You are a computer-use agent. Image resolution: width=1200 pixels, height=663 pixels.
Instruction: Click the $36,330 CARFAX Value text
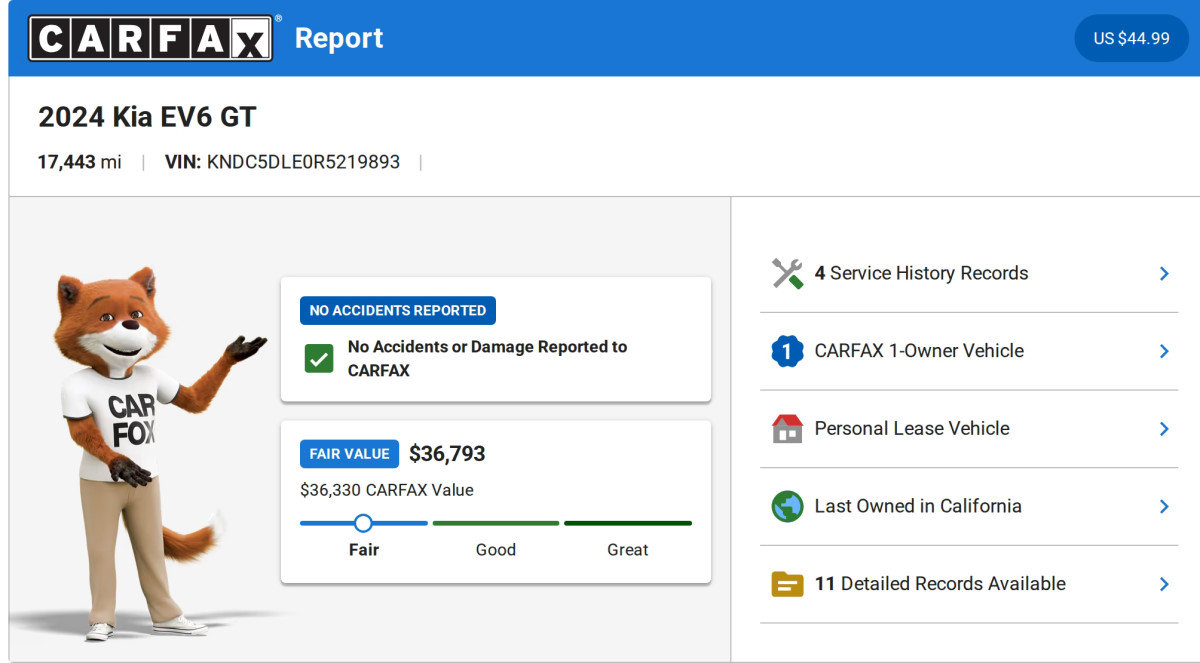(x=387, y=490)
